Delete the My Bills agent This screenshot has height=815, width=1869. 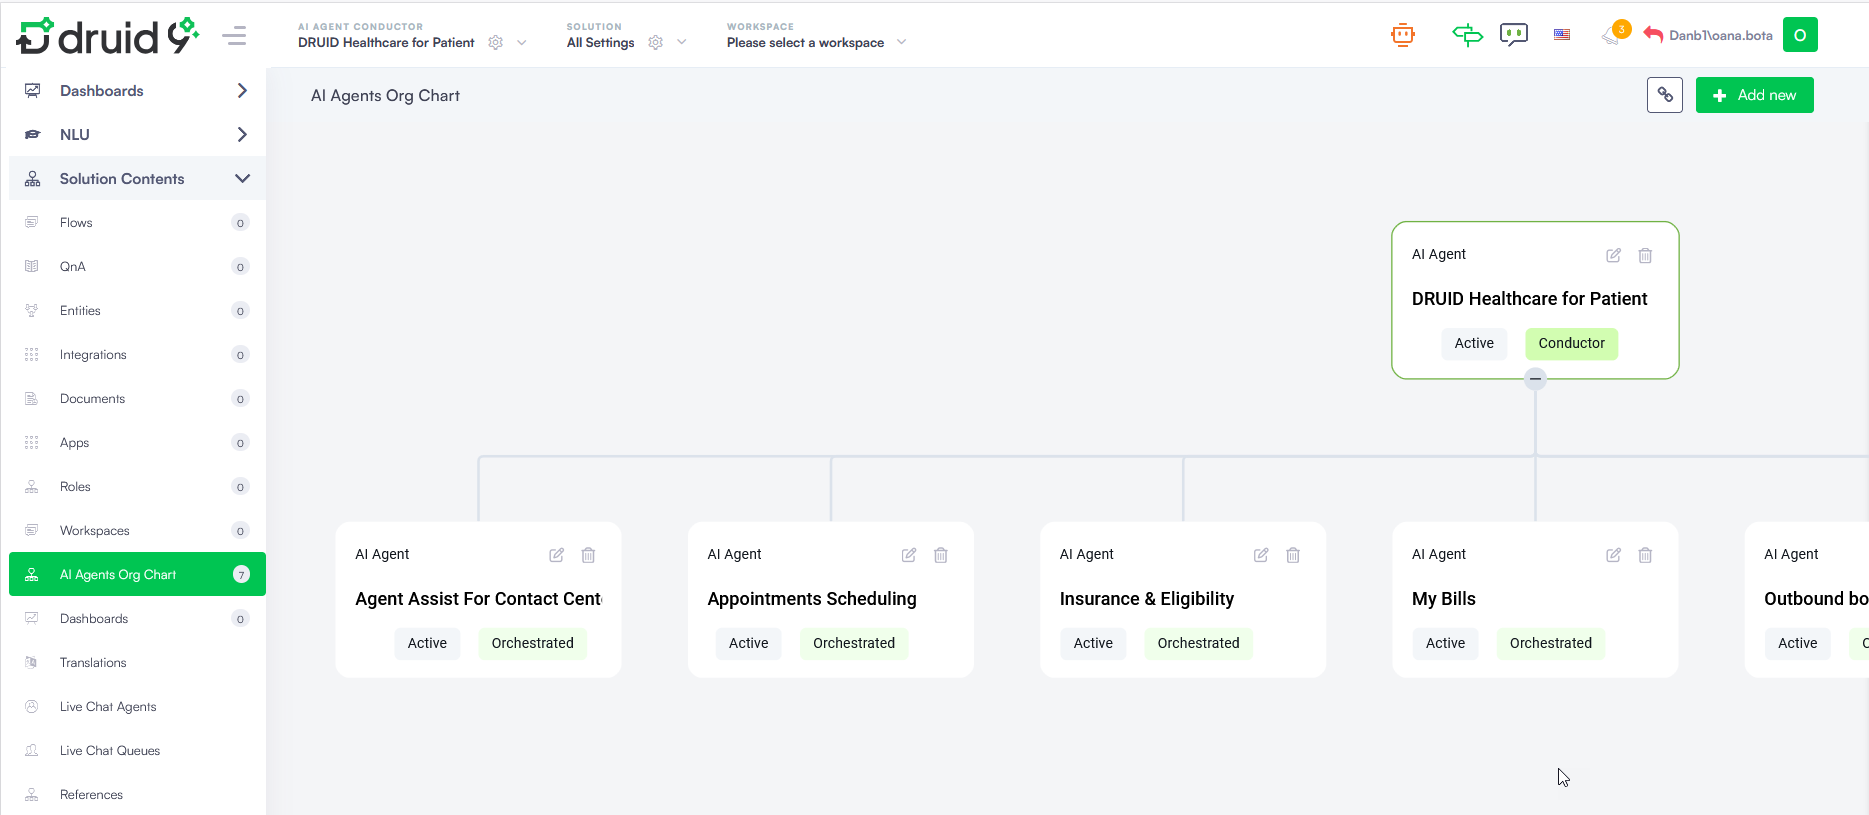coord(1645,555)
